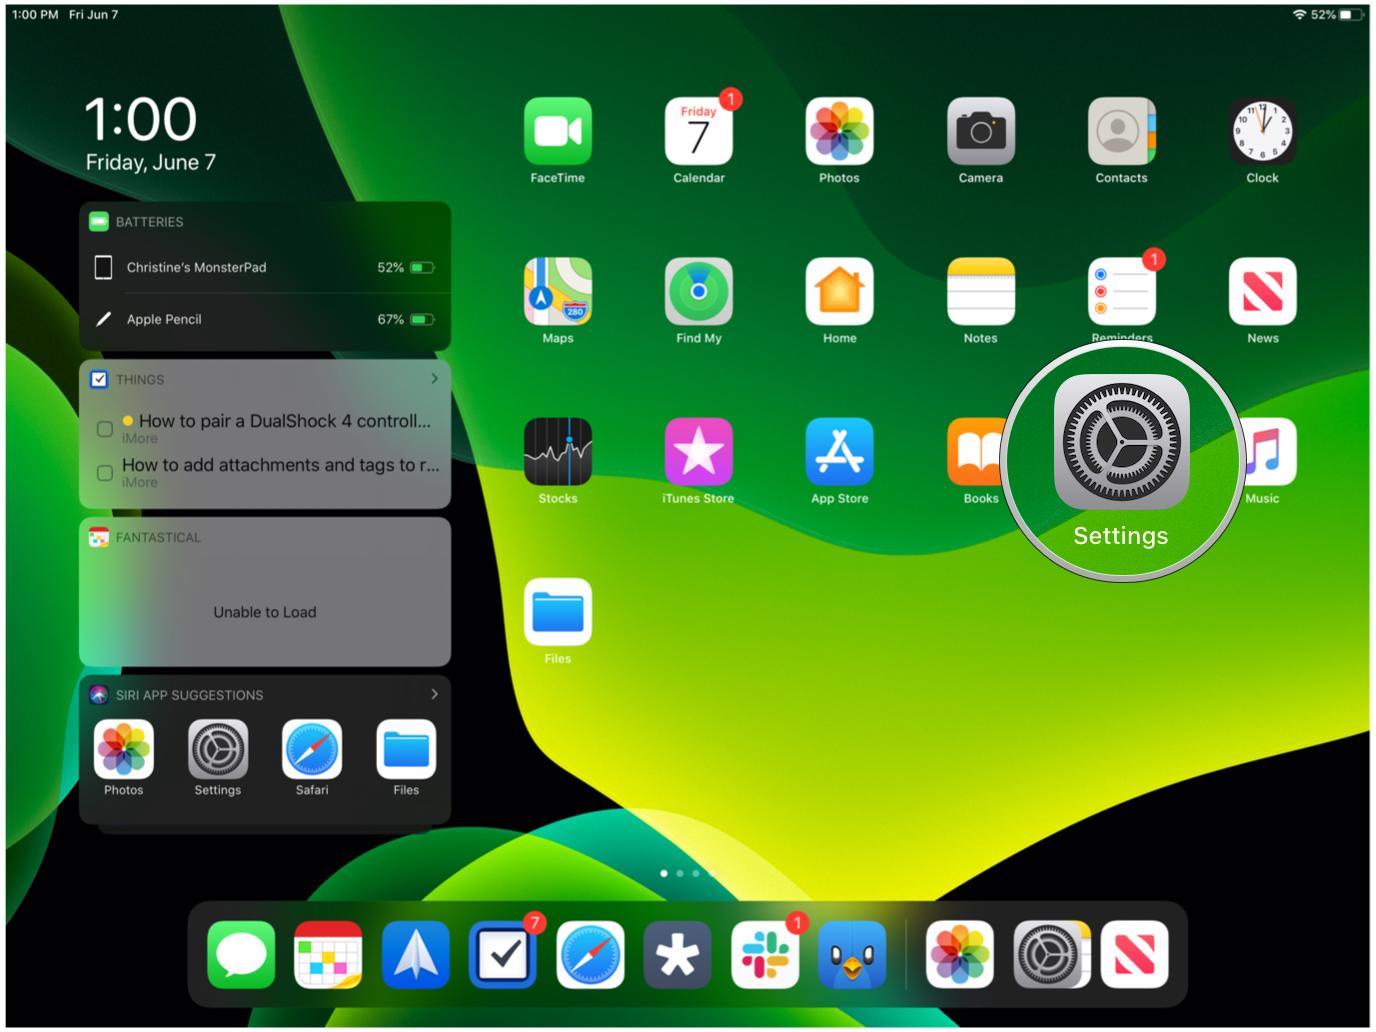The image size is (1376, 1032).
Task: Open the Home app
Action: pyautogui.click(x=839, y=291)
